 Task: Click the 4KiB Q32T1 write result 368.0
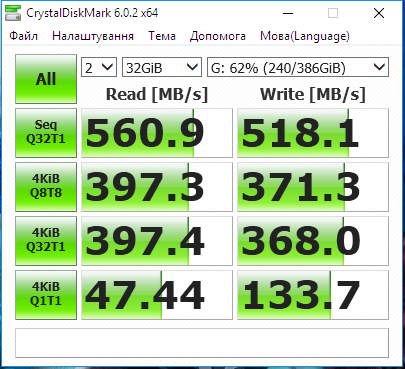pyautogui.click(x=313, y=241)
